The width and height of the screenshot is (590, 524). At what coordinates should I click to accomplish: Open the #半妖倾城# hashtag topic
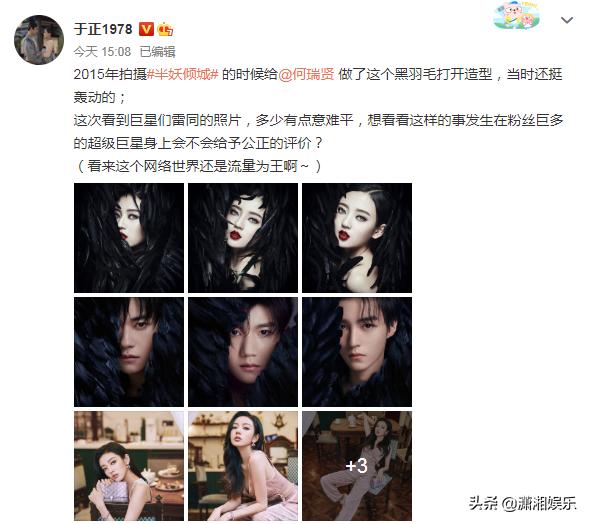point(182,74)
